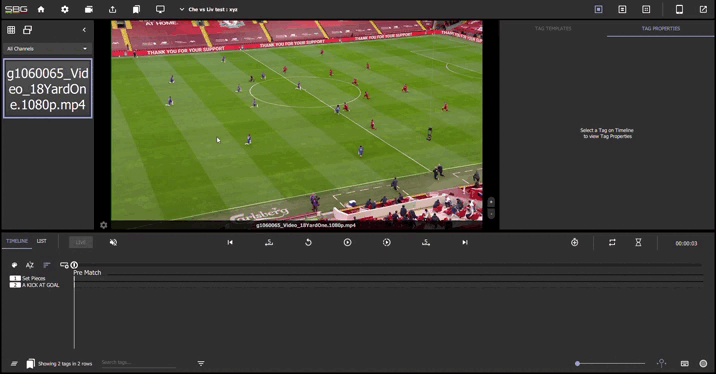
Task: Open video player settings gear
Action: click(104, 225)
